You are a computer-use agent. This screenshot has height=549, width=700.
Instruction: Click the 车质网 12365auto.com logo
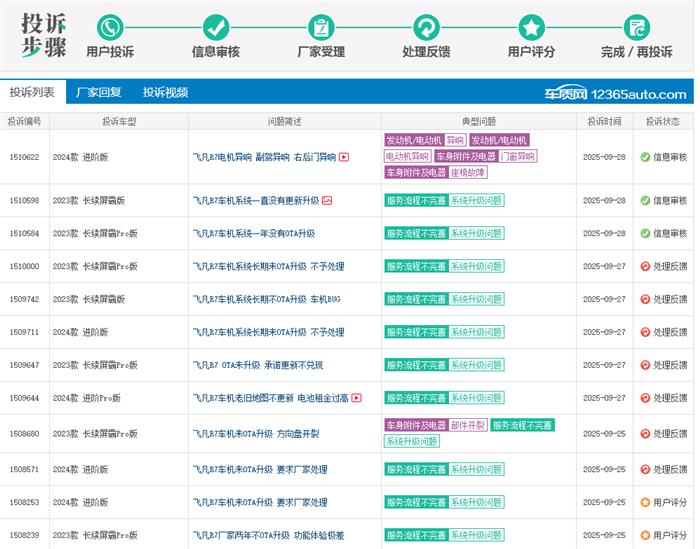615,94
